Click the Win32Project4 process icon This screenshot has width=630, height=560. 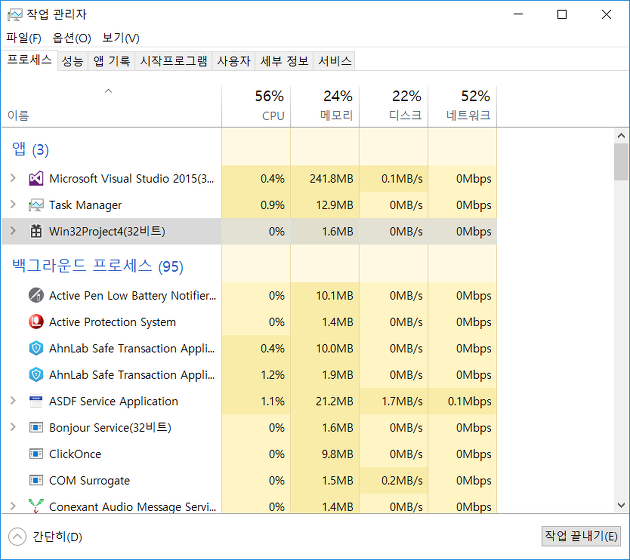click(36, 231)
